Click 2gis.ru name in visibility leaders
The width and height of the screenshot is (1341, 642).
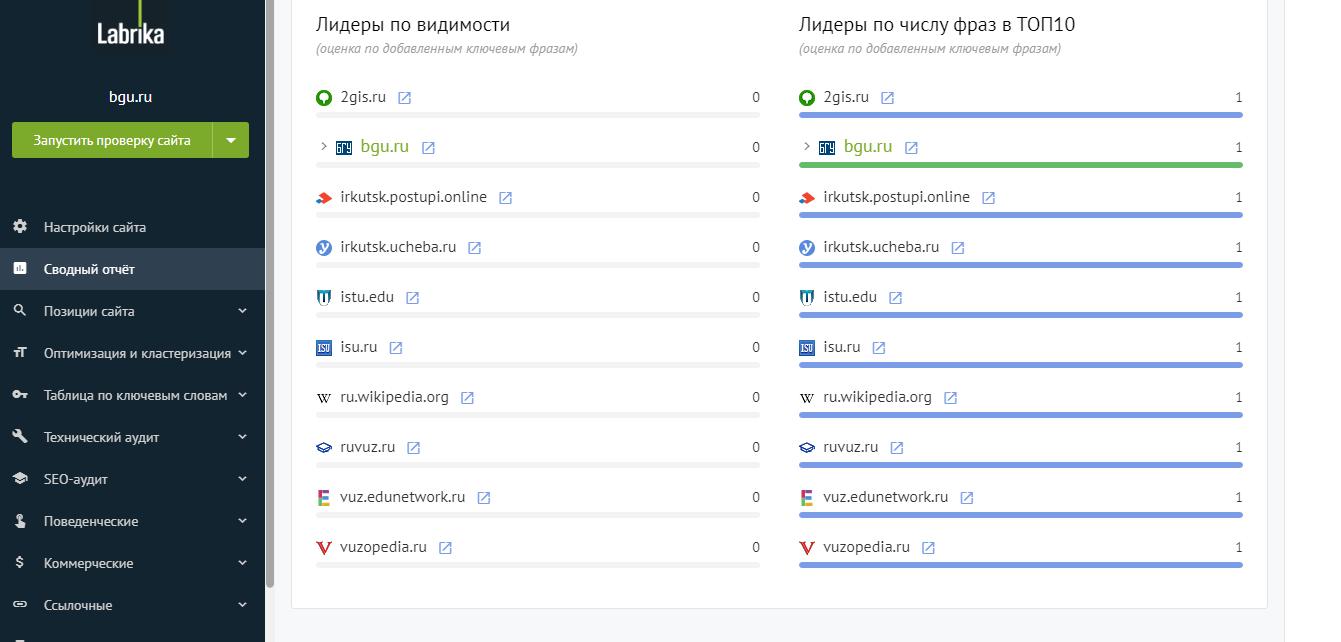coord(363,97)
